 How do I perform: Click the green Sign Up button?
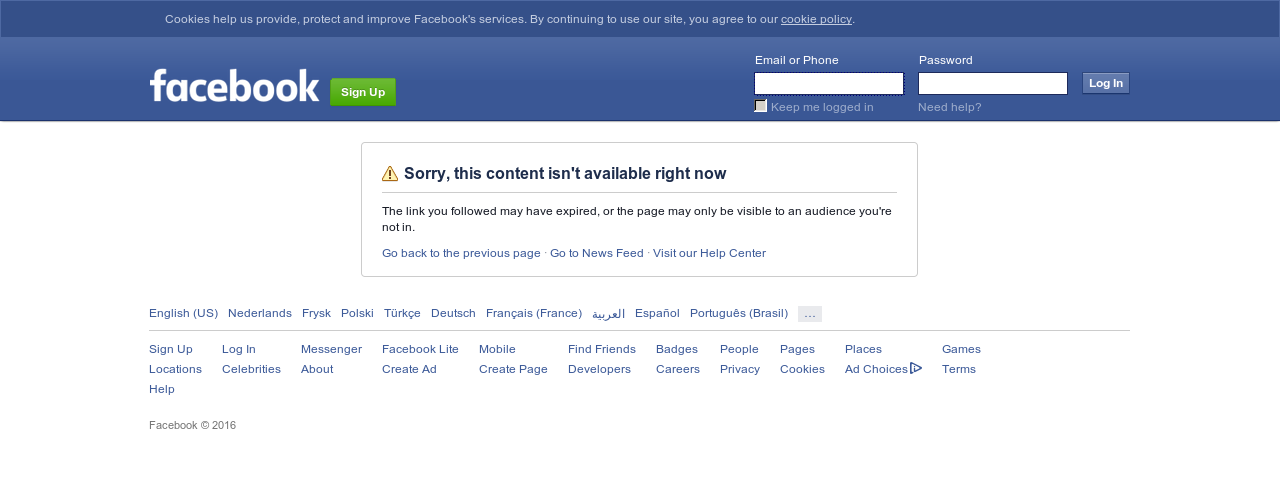pos(363,92)
